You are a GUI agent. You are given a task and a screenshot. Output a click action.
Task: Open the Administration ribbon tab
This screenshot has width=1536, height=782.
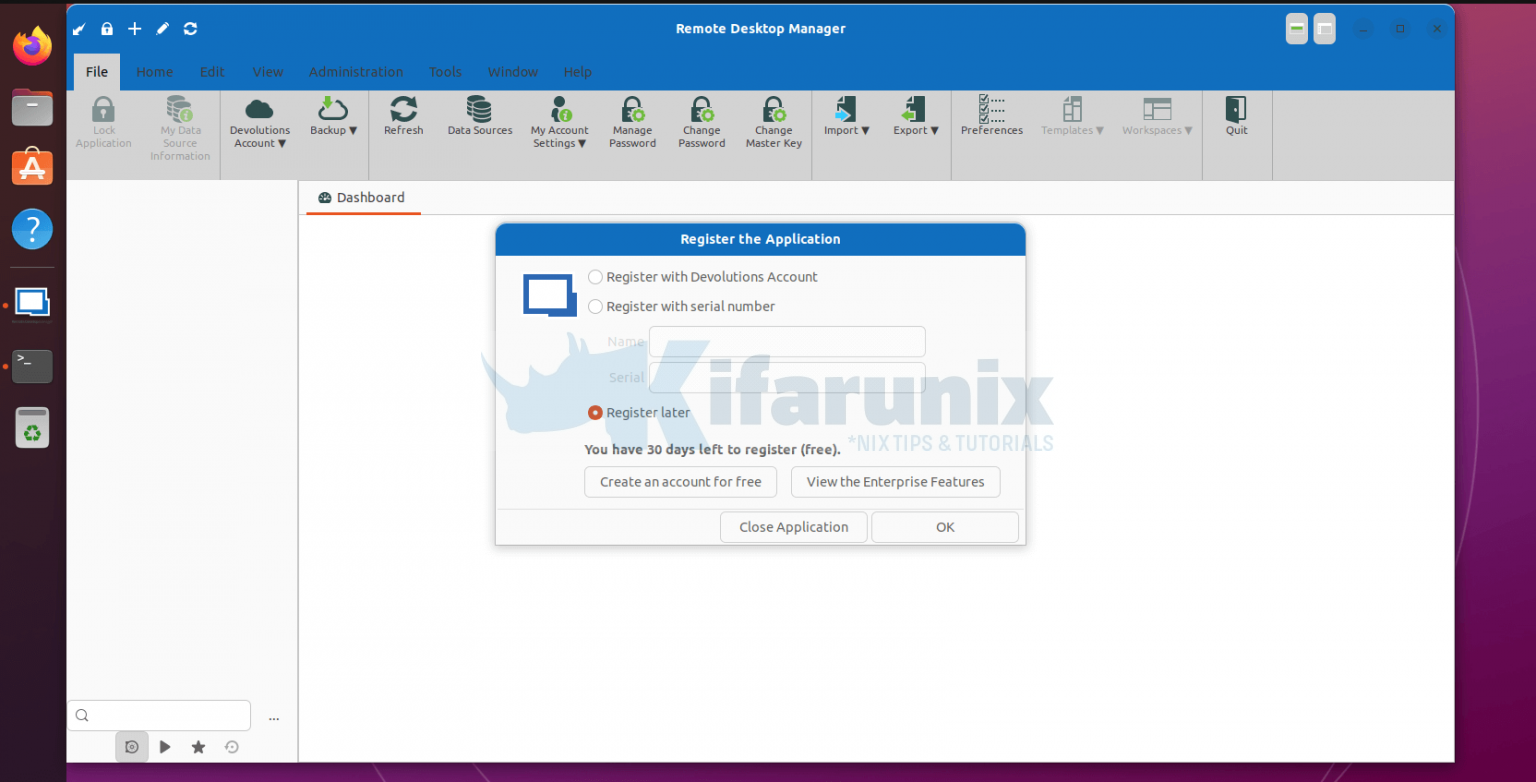click(356, 72)
